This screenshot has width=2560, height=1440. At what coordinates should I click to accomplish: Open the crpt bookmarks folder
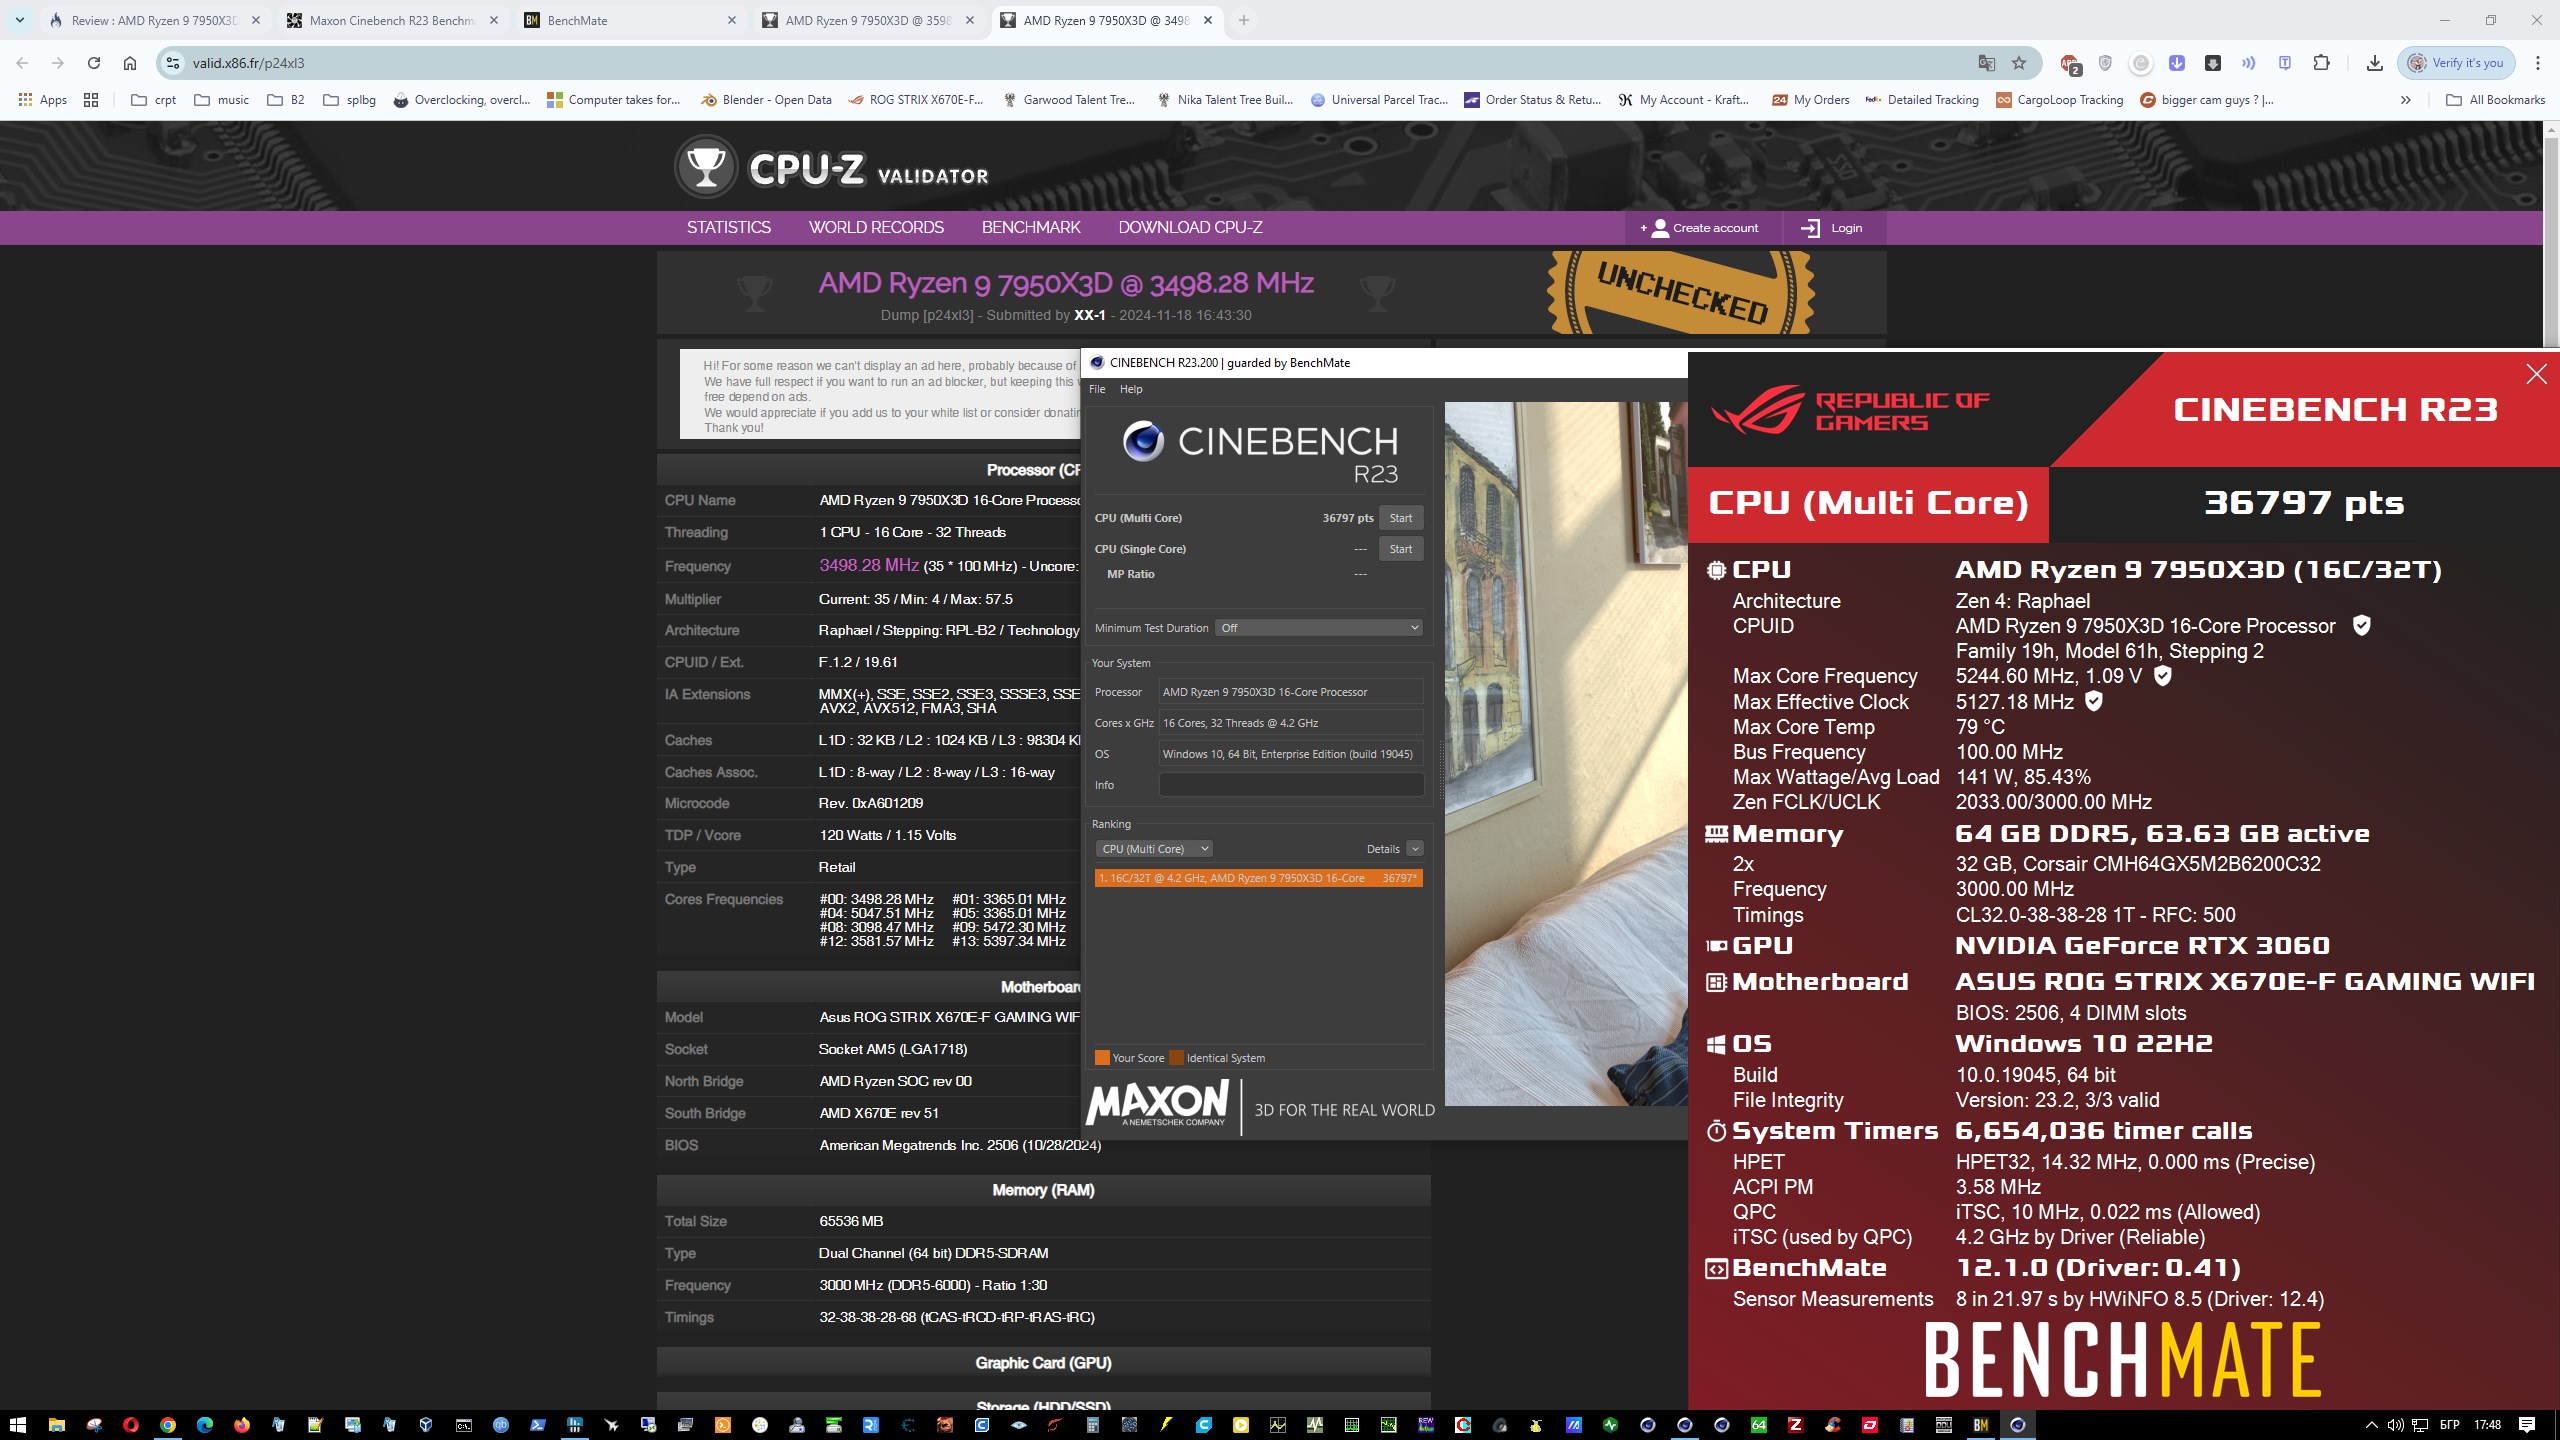click(x=154, y=100)
